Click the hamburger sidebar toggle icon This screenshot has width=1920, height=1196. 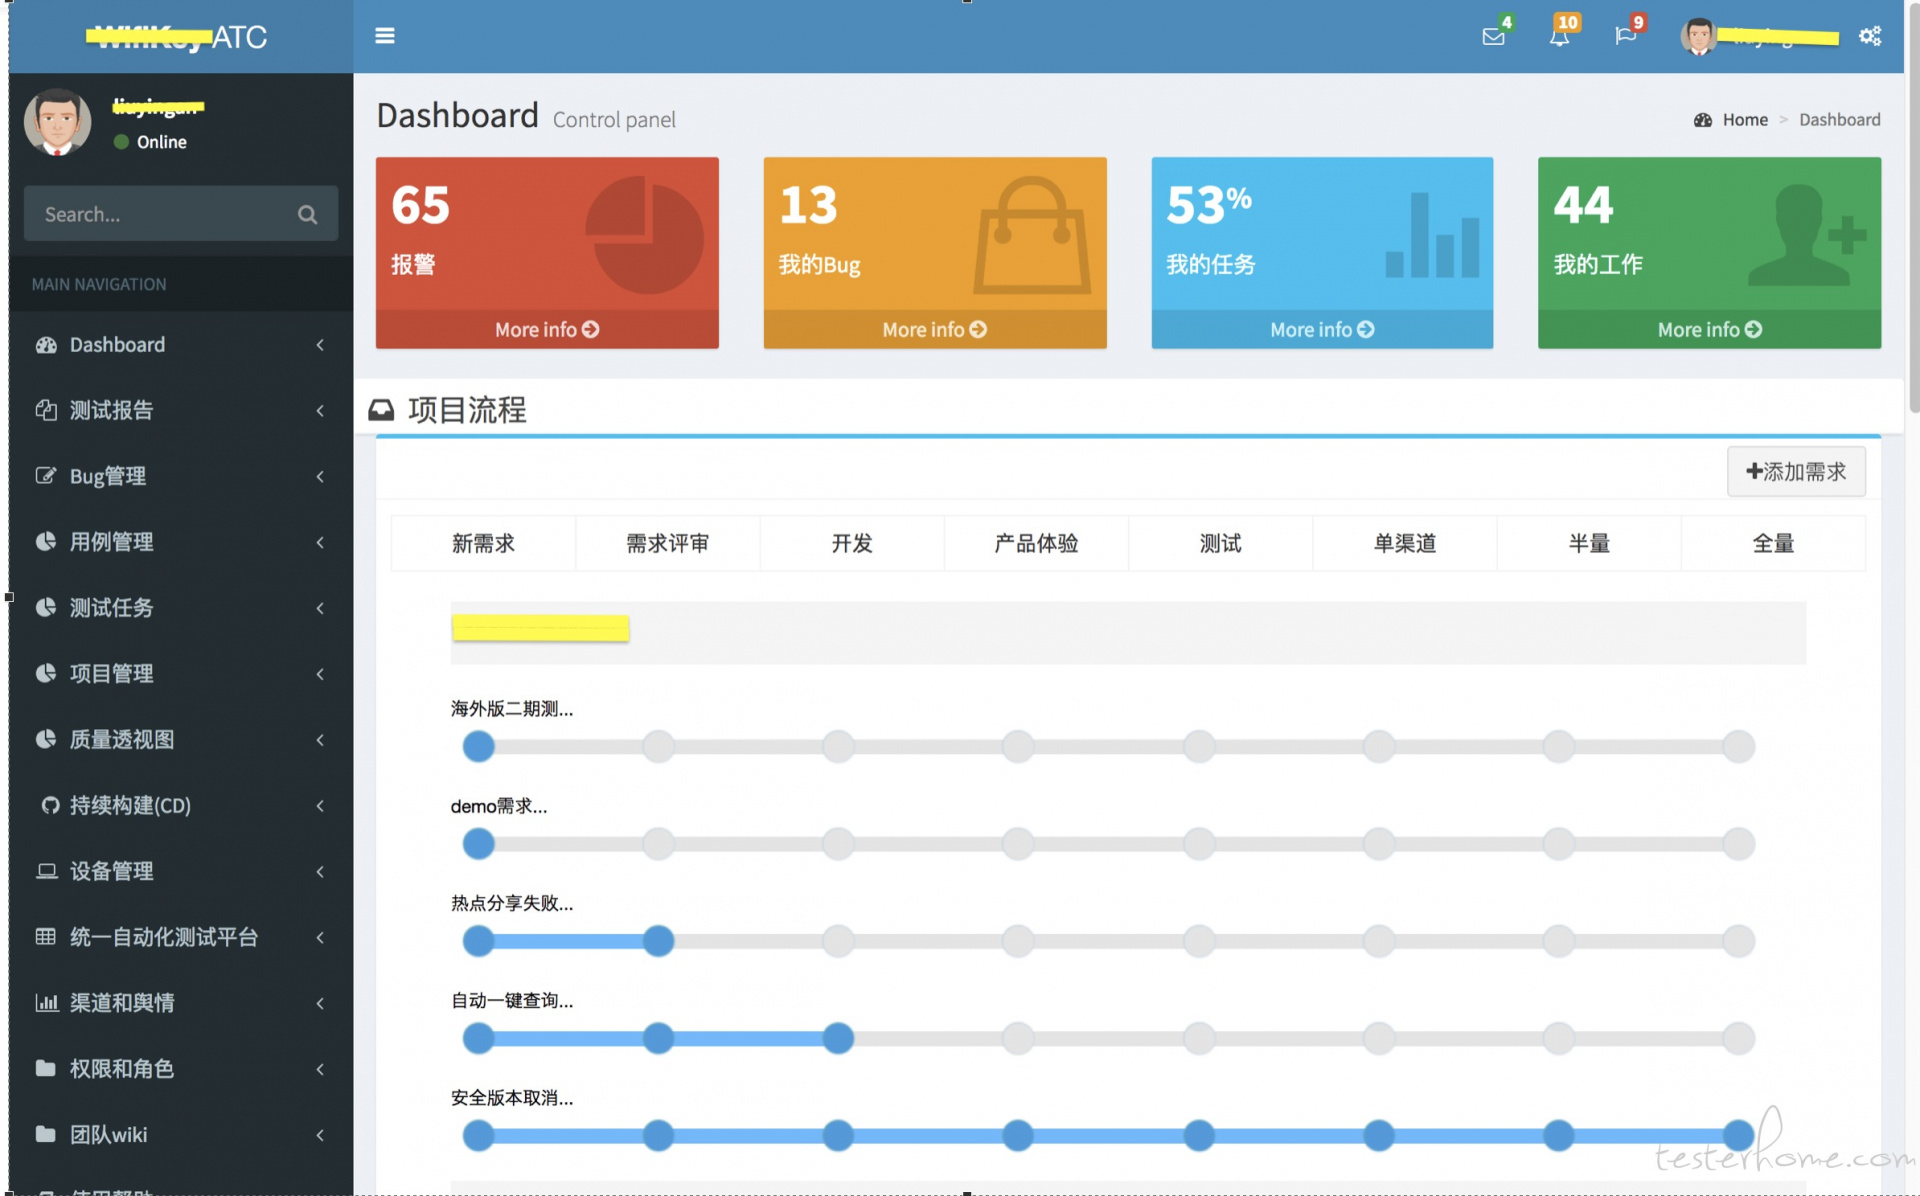click(385, 36)
